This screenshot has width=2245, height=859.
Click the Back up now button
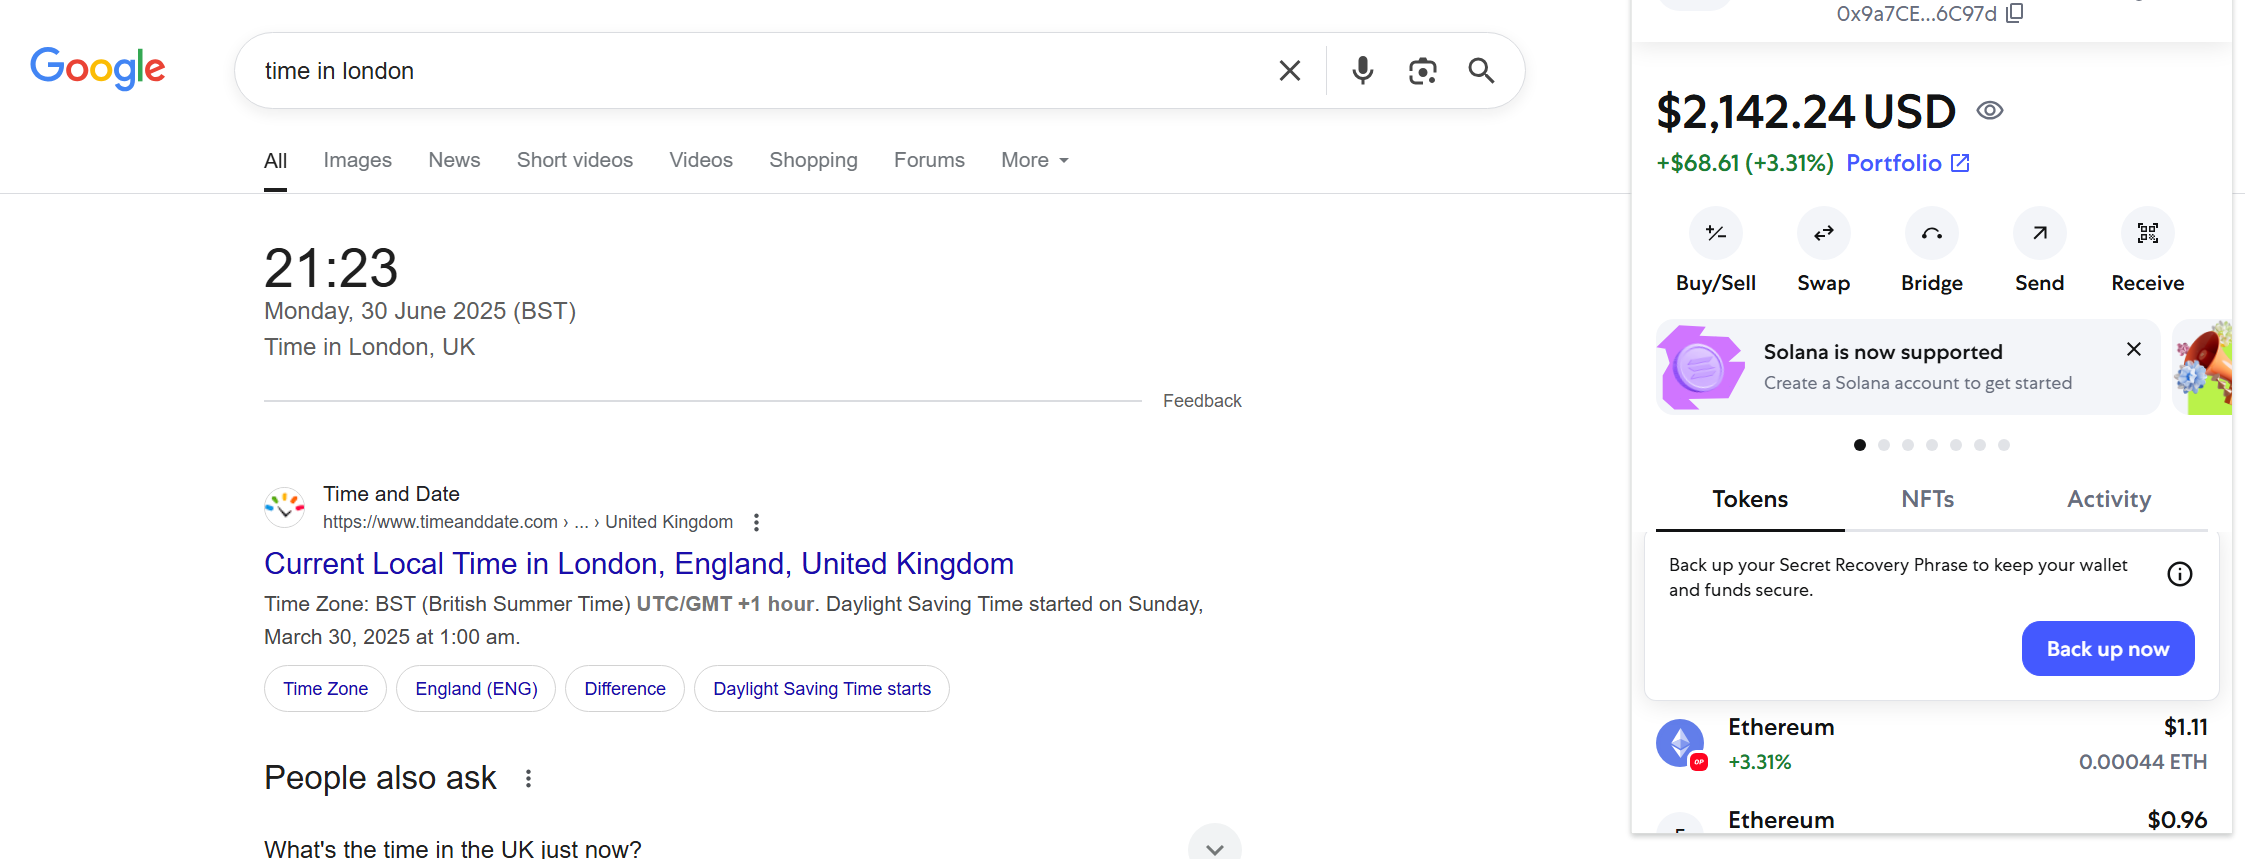pos(2107,649)
